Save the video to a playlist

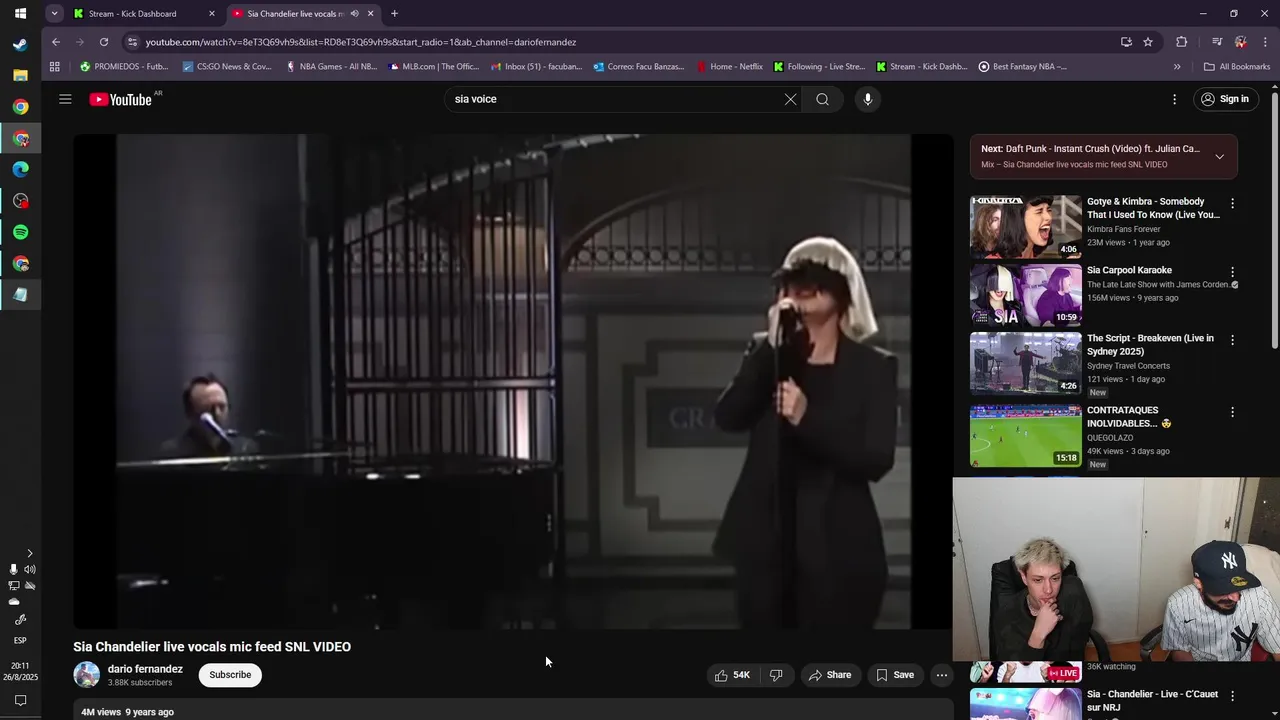coord(895,675)
